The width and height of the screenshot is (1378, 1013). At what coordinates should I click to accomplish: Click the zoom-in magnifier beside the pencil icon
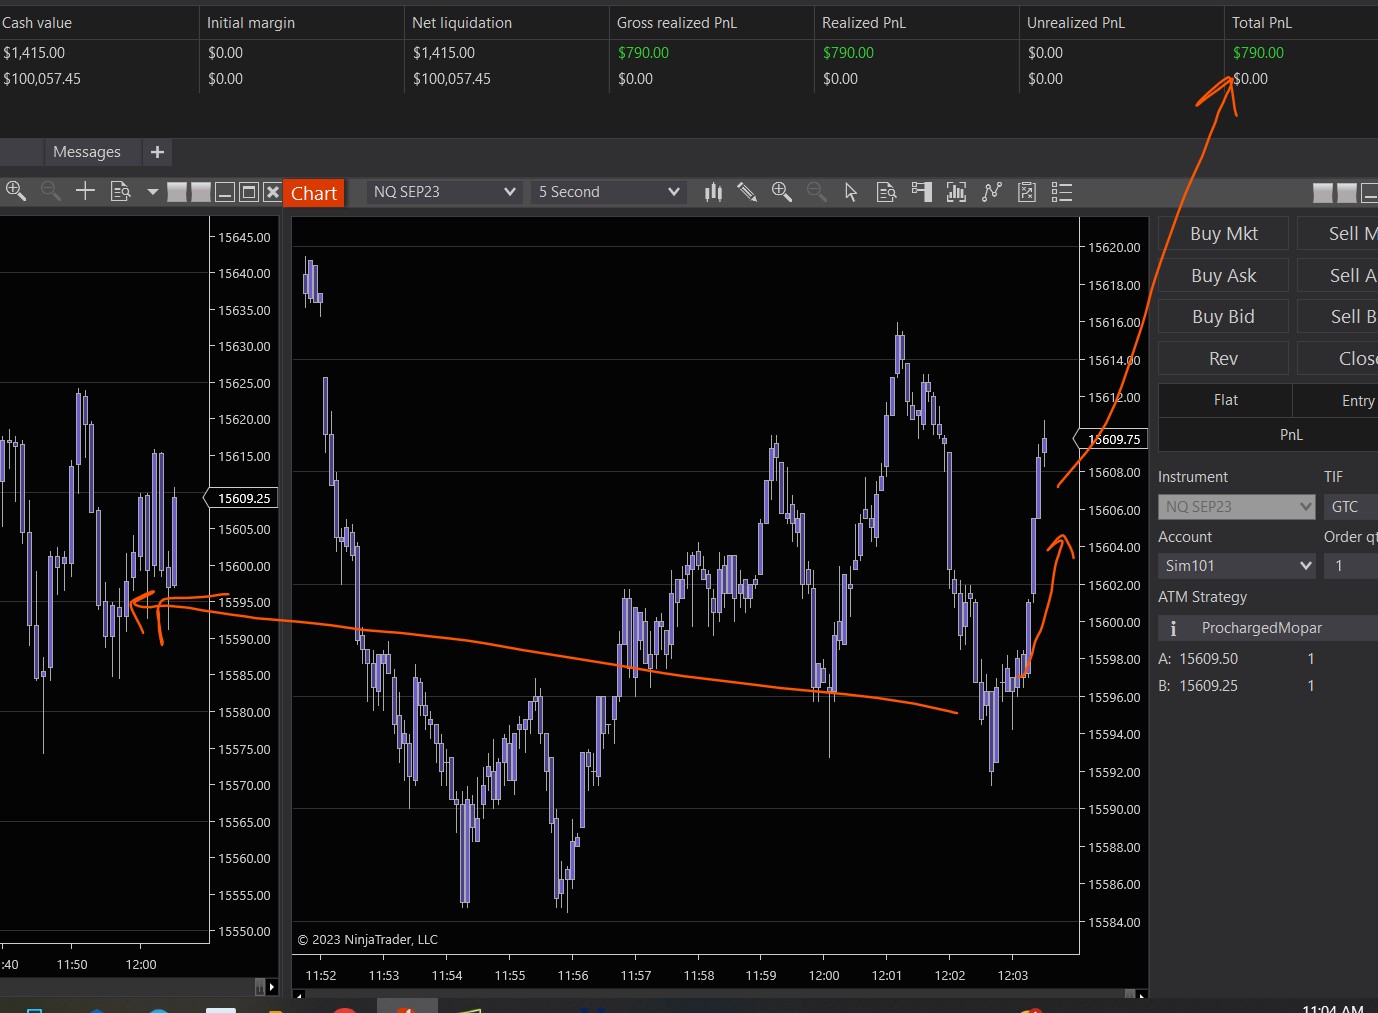pos(782,192)
